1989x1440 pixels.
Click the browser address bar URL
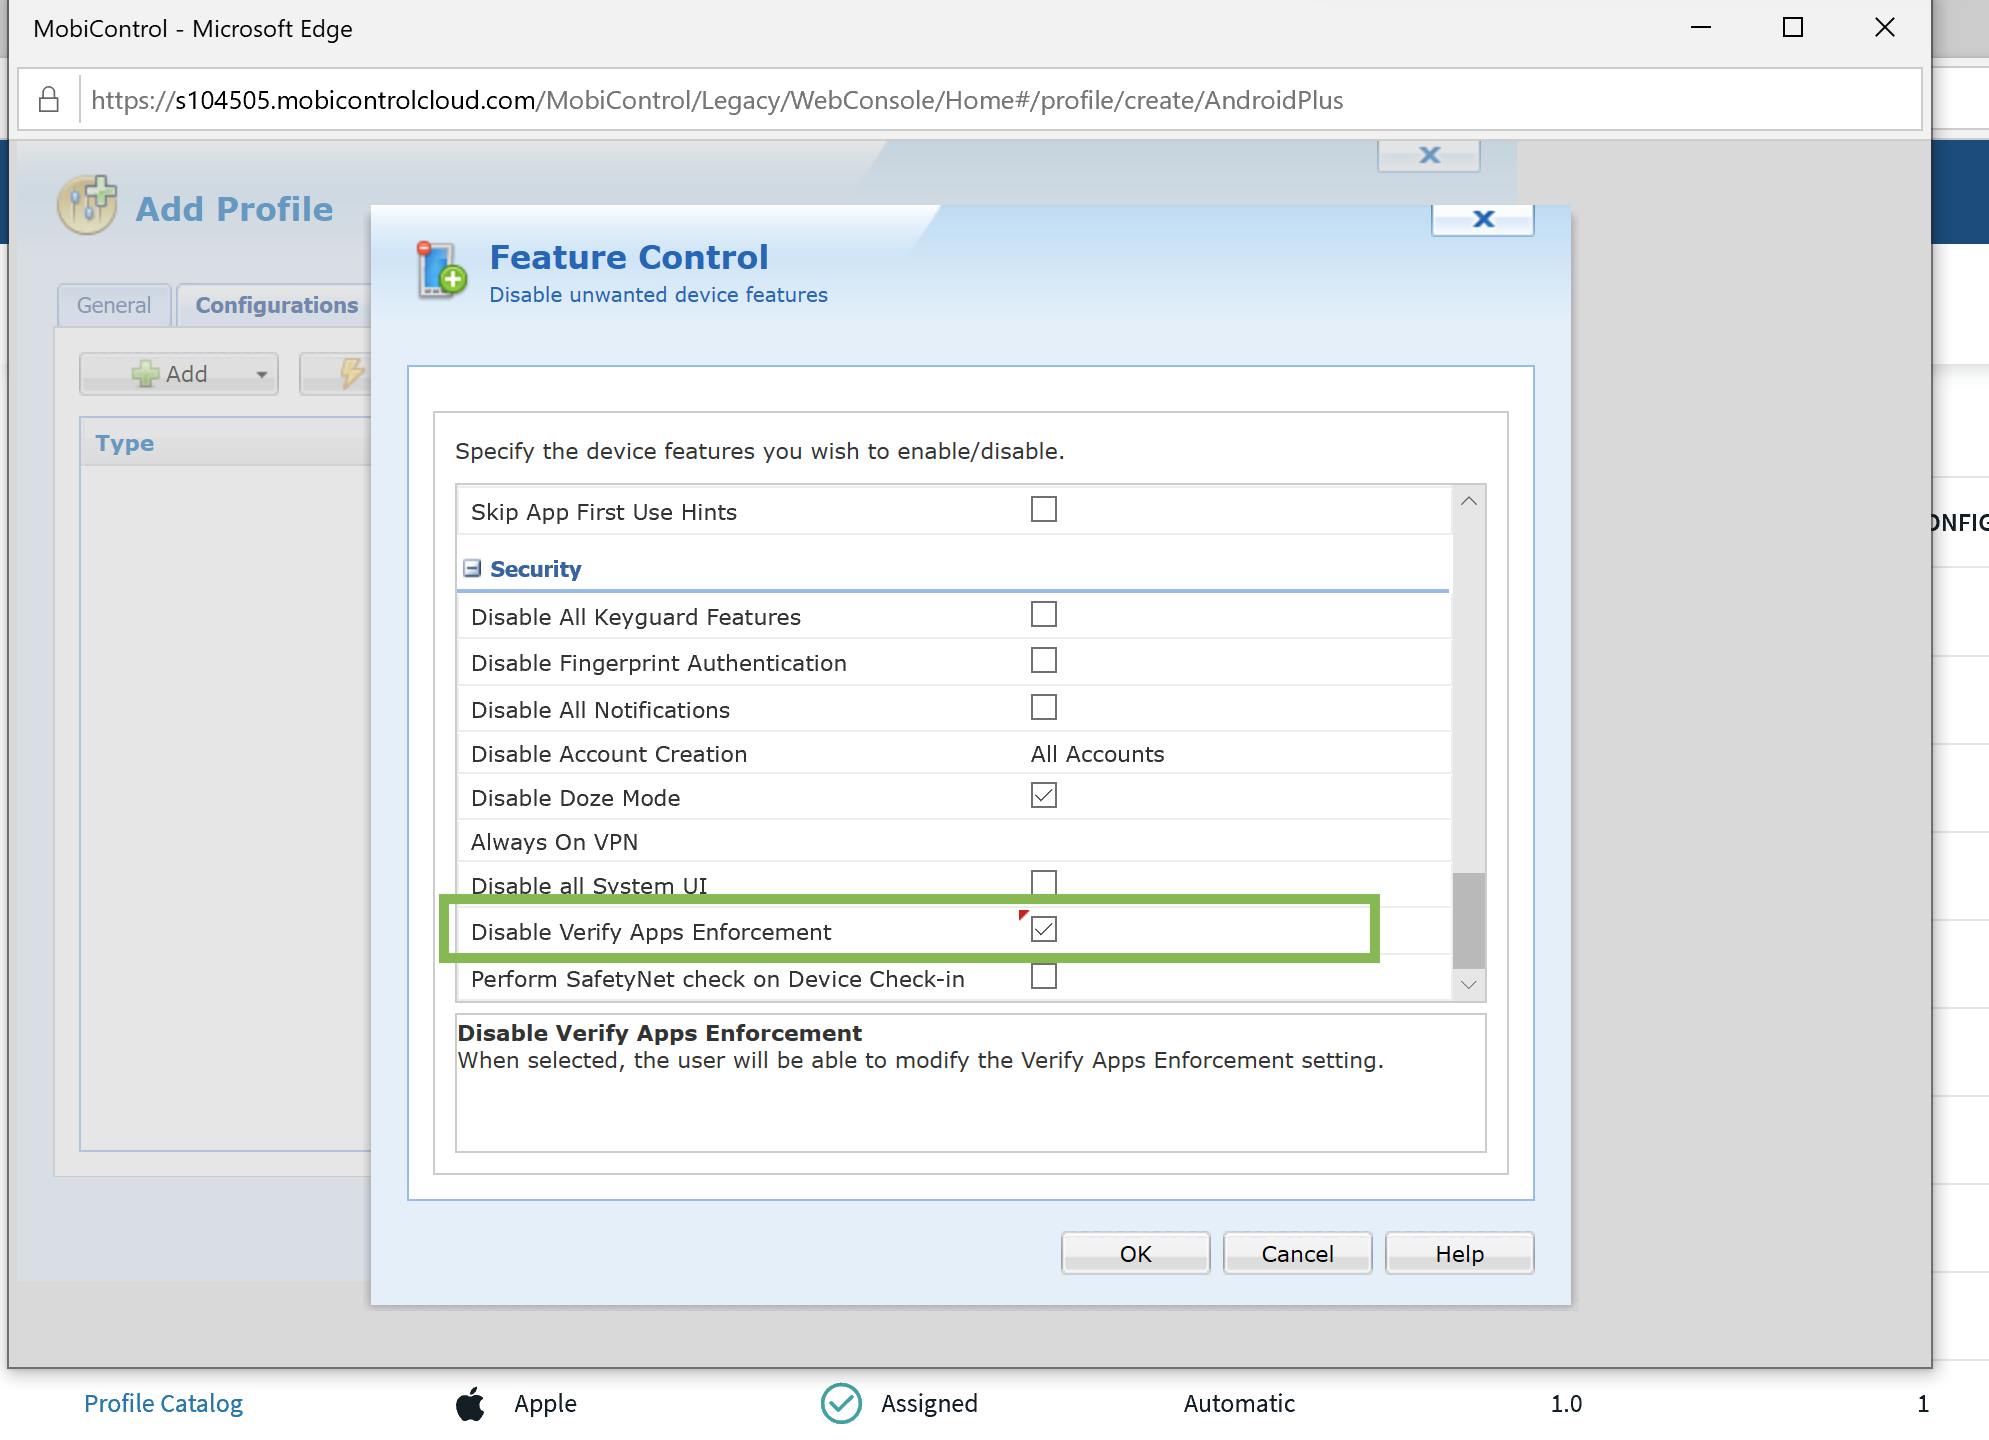point(717,100)
